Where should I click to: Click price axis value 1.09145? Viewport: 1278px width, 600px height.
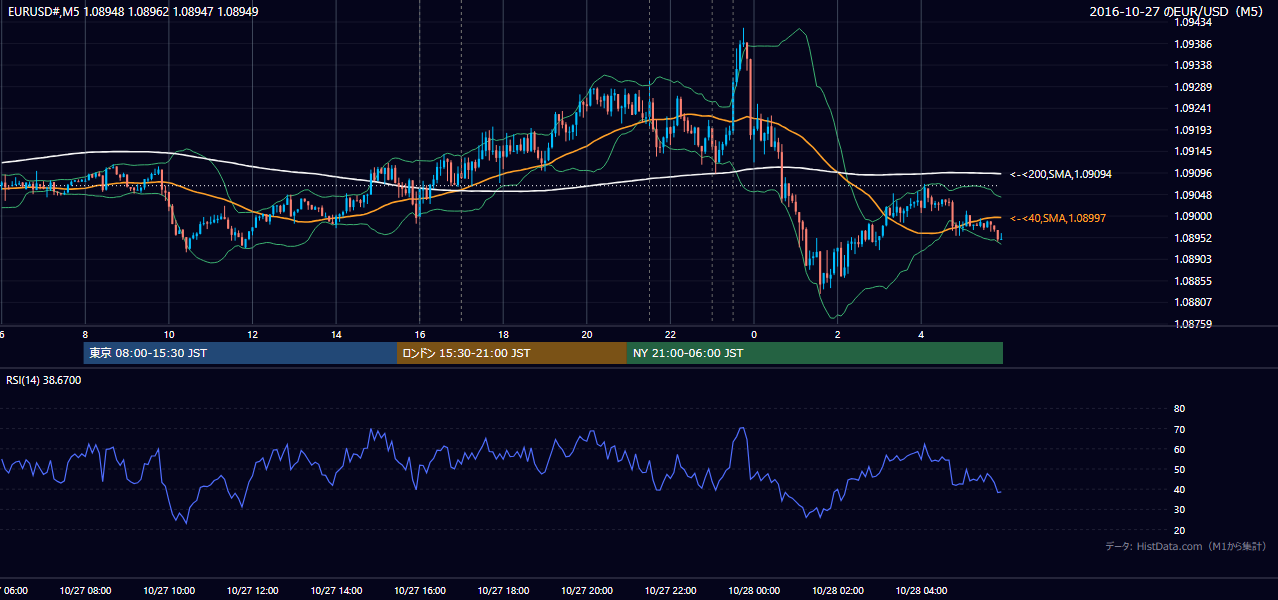(1193, 152)
